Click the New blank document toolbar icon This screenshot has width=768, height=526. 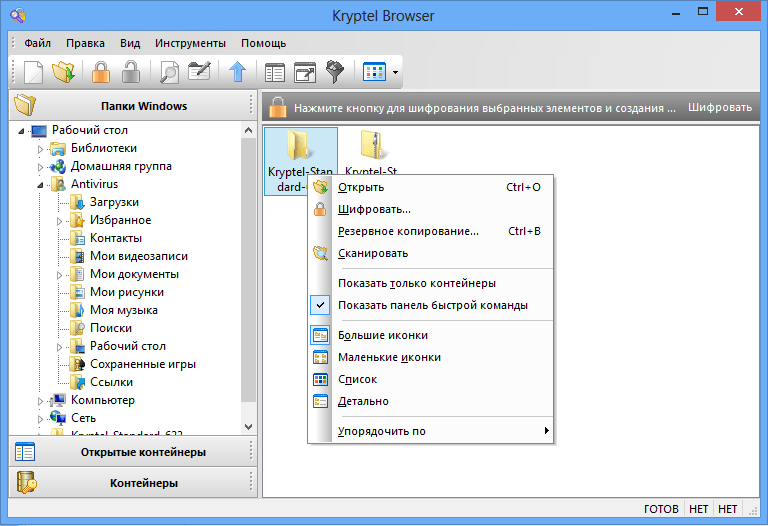pos(34,72)
